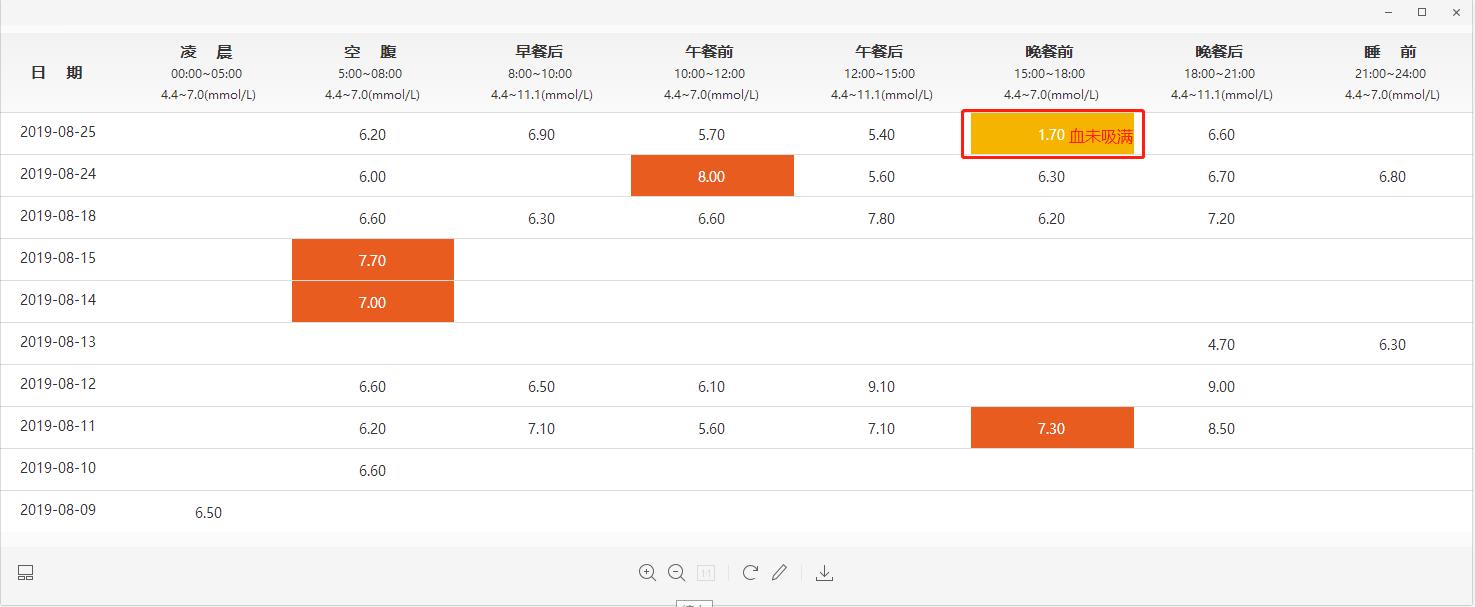This screenshot has height=607, width=1475.
Task: Click the zoom in magnifier icon
Action: point(647,572)
